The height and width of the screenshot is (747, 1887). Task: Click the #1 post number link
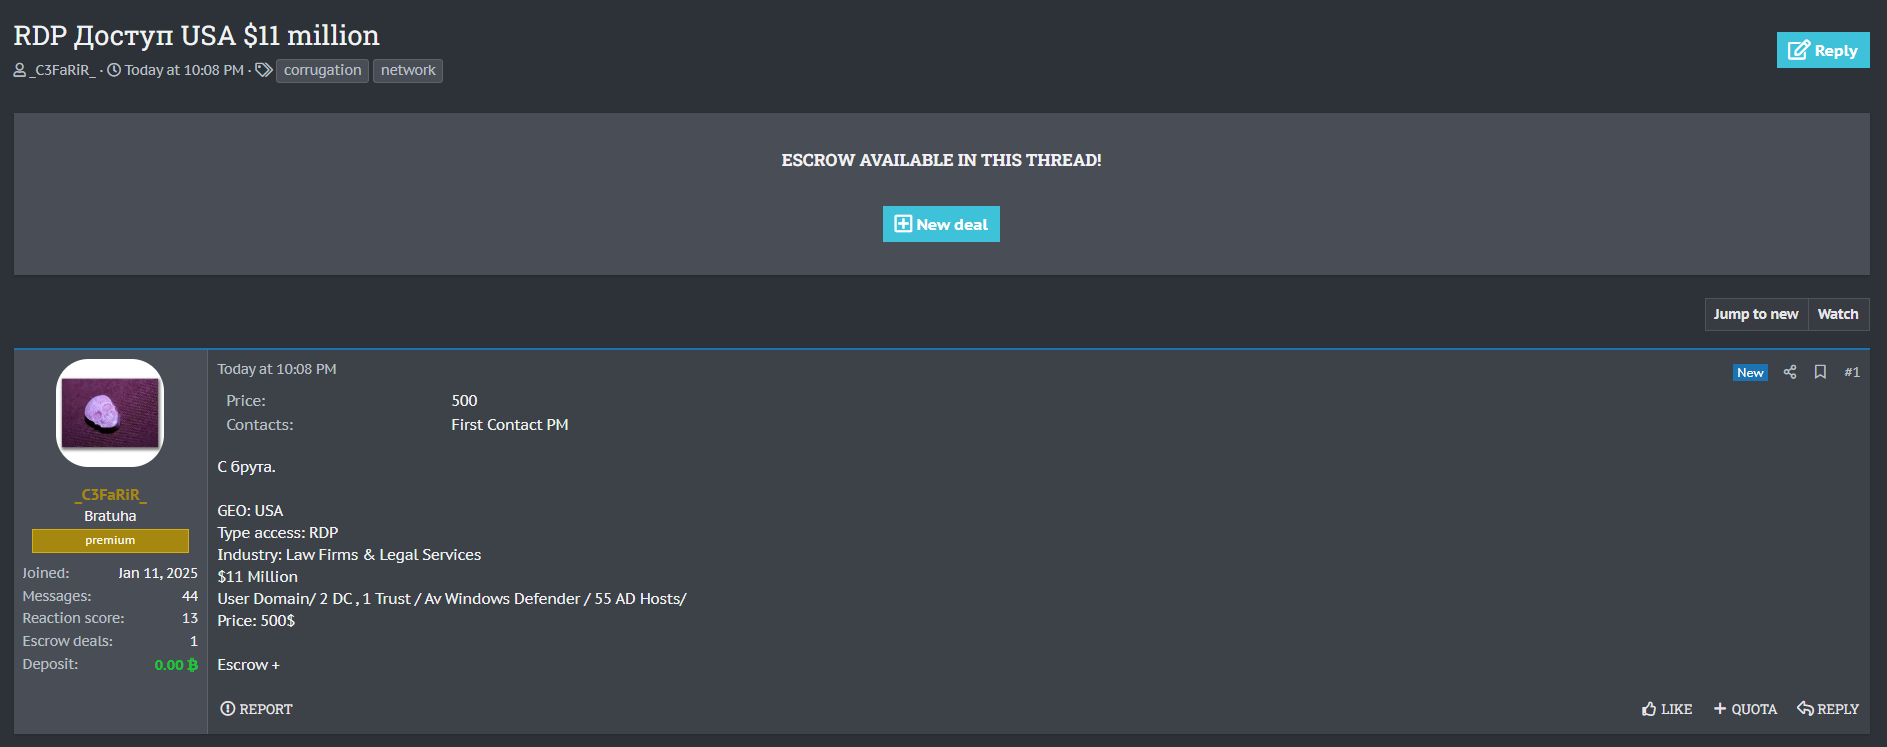pos(1852,372)
